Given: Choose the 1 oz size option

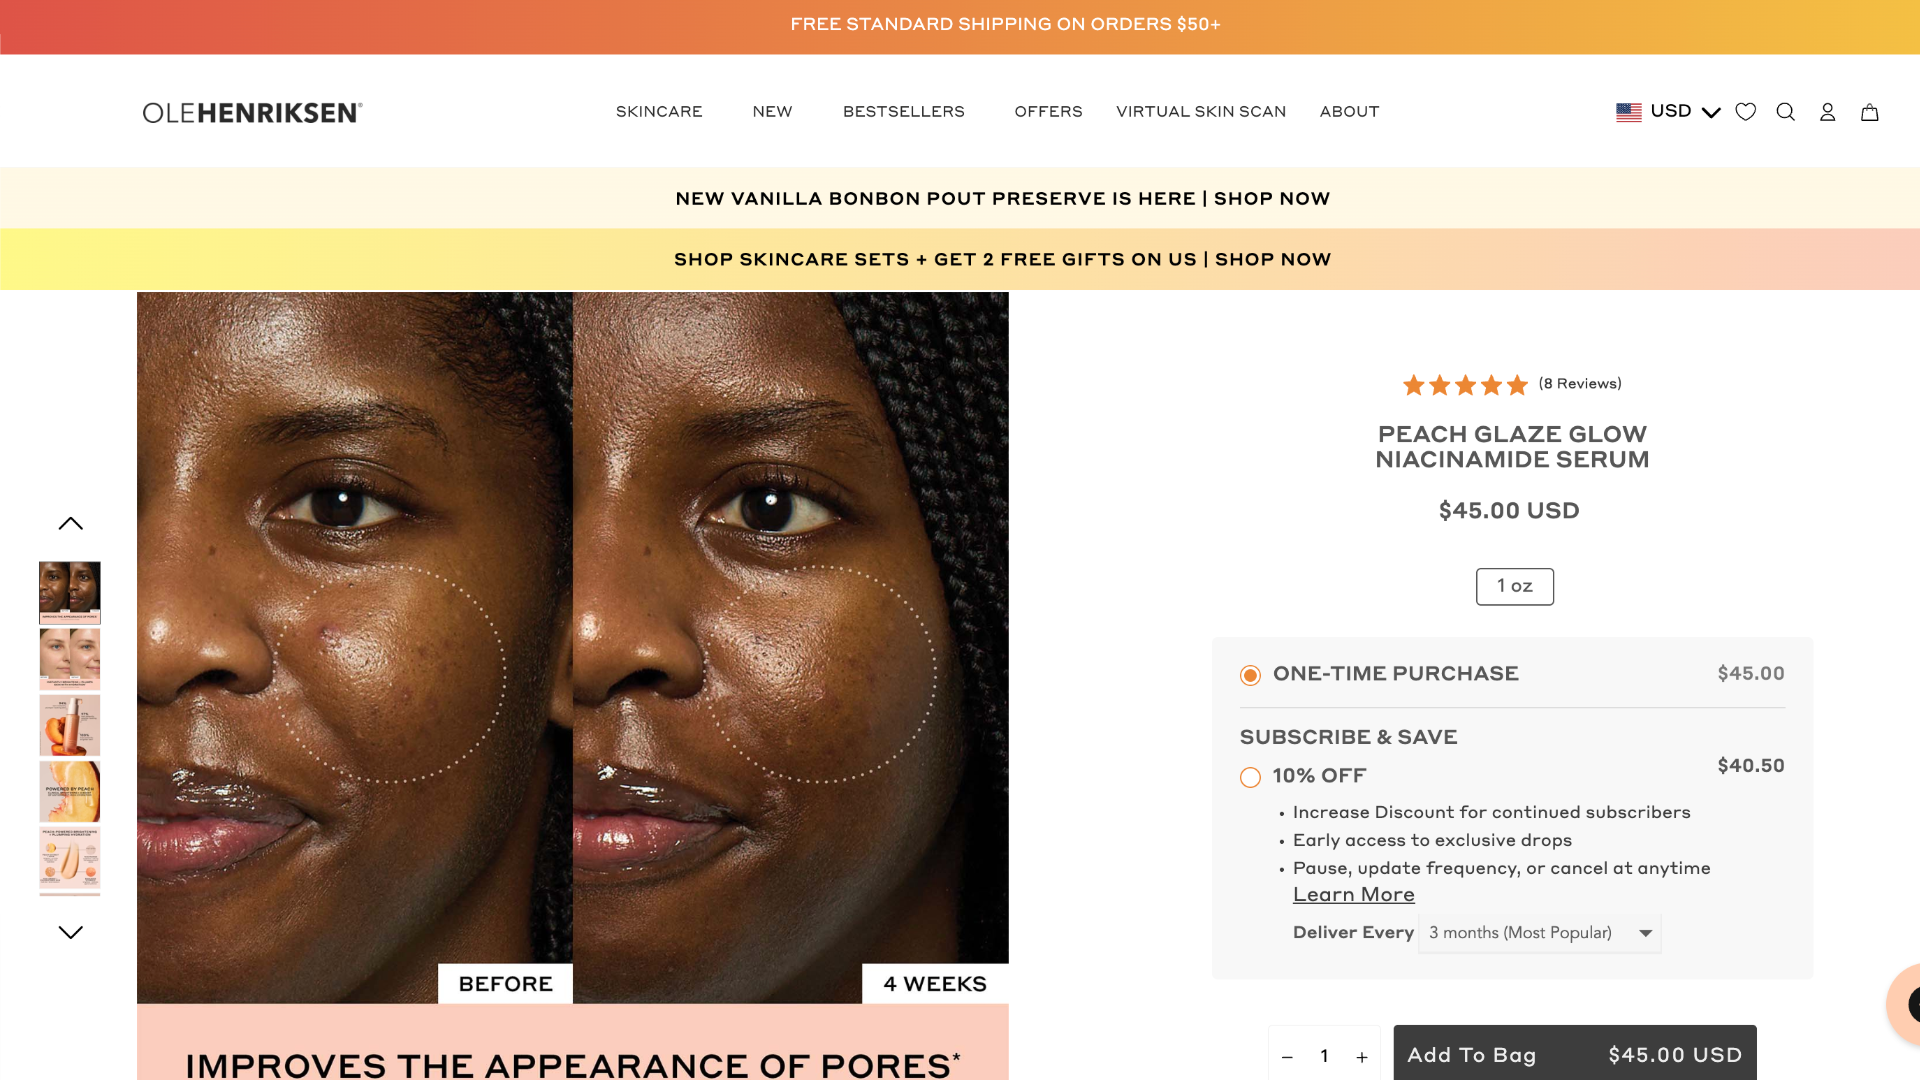Looking at the screenshot, I should [x=1515, y=587].
